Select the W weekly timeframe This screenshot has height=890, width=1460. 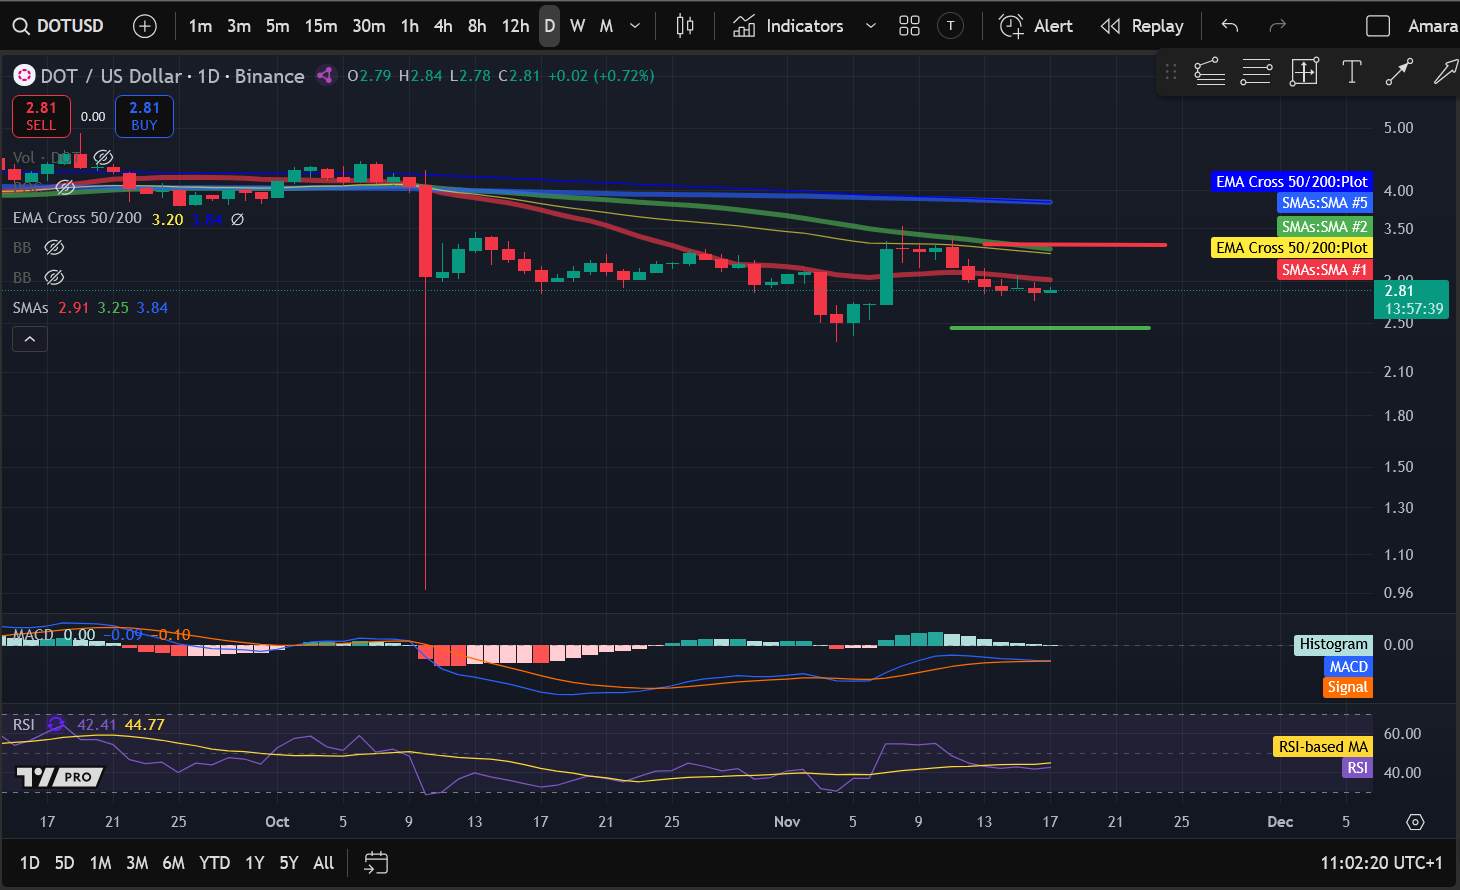578,26
